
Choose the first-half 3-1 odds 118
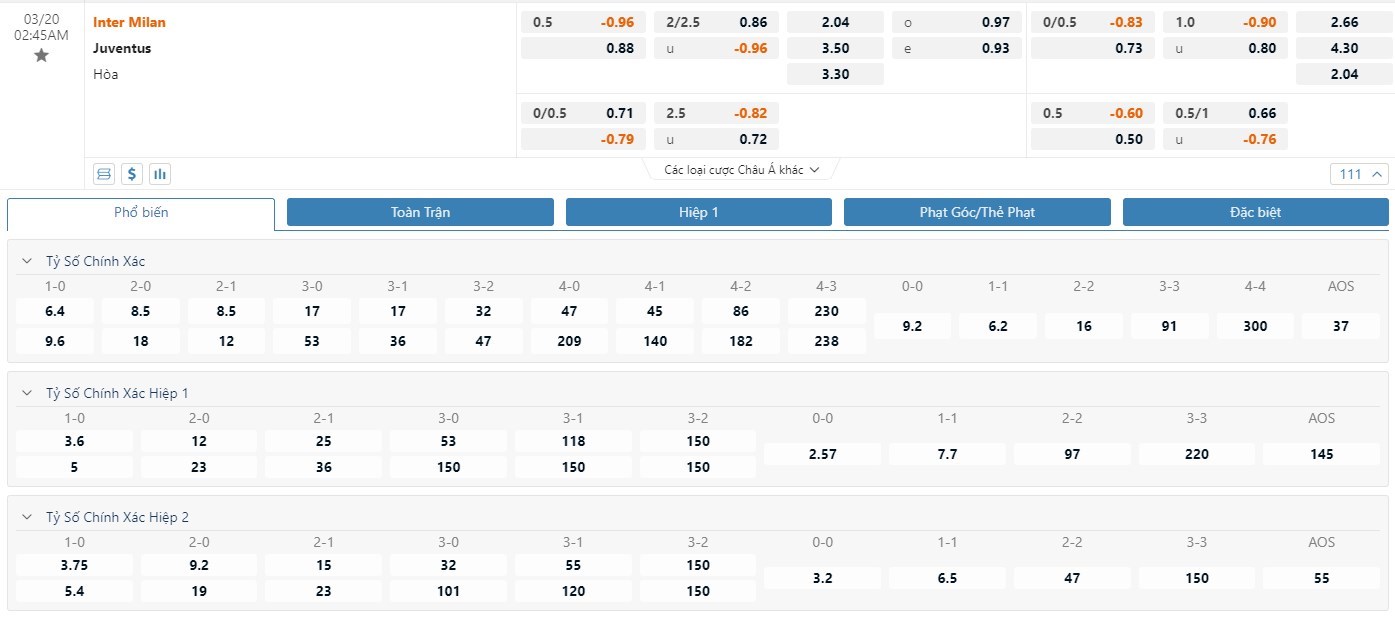(573, 441)
